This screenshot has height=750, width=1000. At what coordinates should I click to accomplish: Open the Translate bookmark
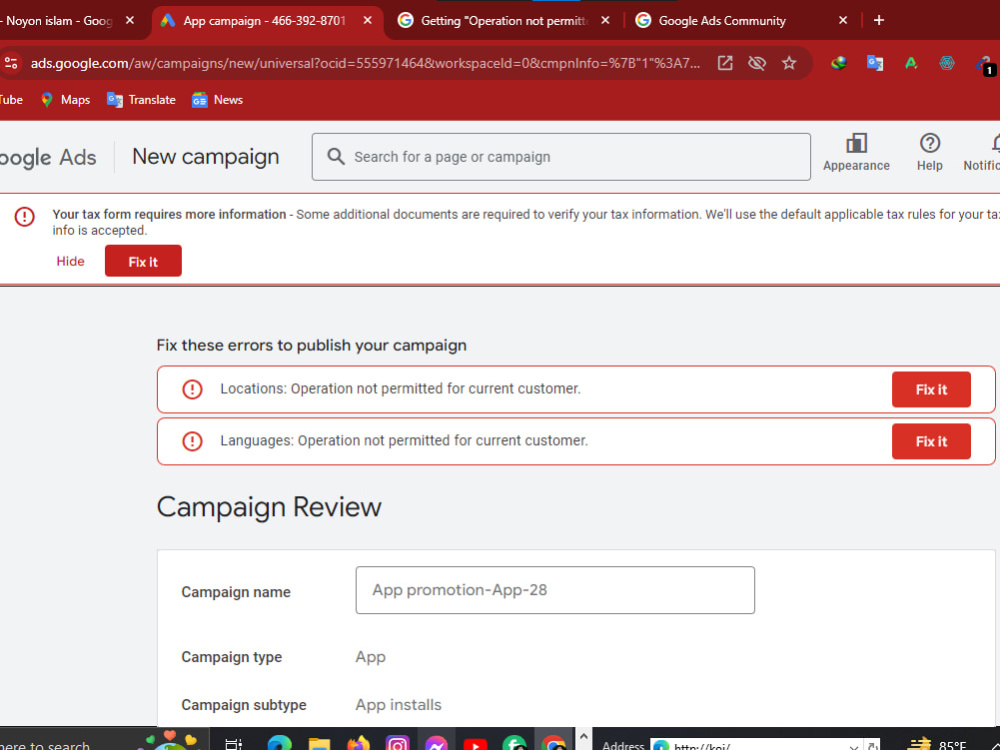point(142,99)
